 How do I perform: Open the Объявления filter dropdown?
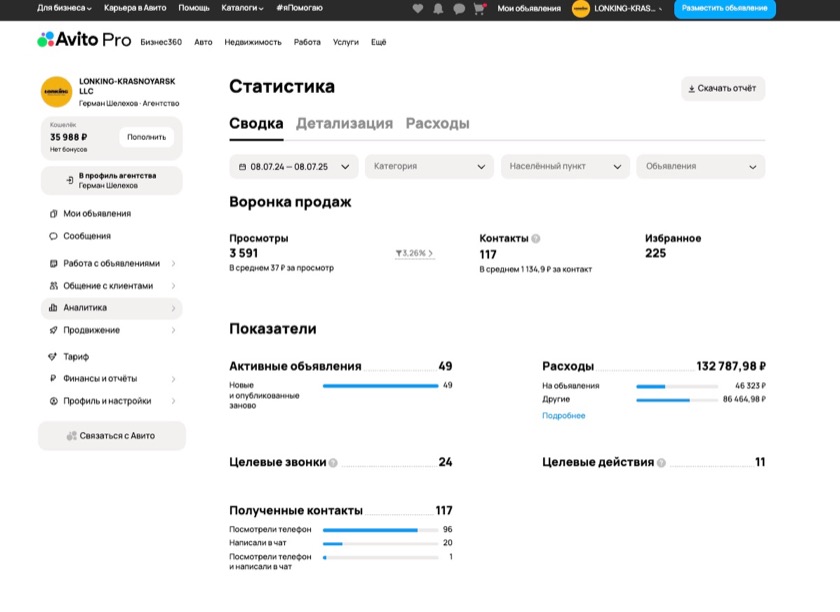coord(701,167)
